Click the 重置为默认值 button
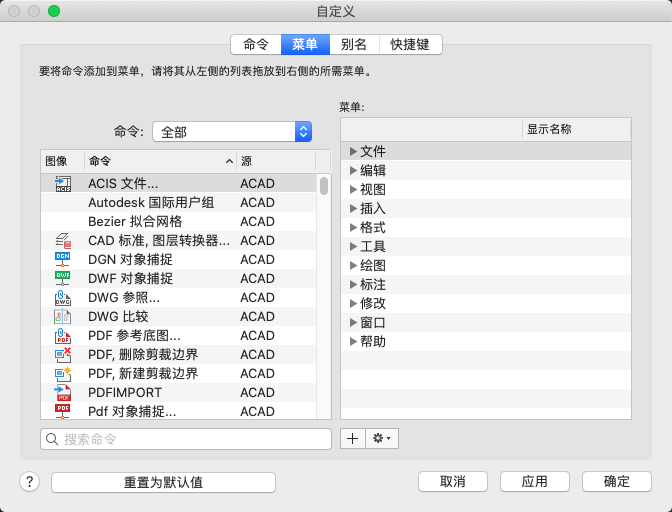The width and height of the screenshot is (672, 512). pyautogui.click(x=163, y=482)
